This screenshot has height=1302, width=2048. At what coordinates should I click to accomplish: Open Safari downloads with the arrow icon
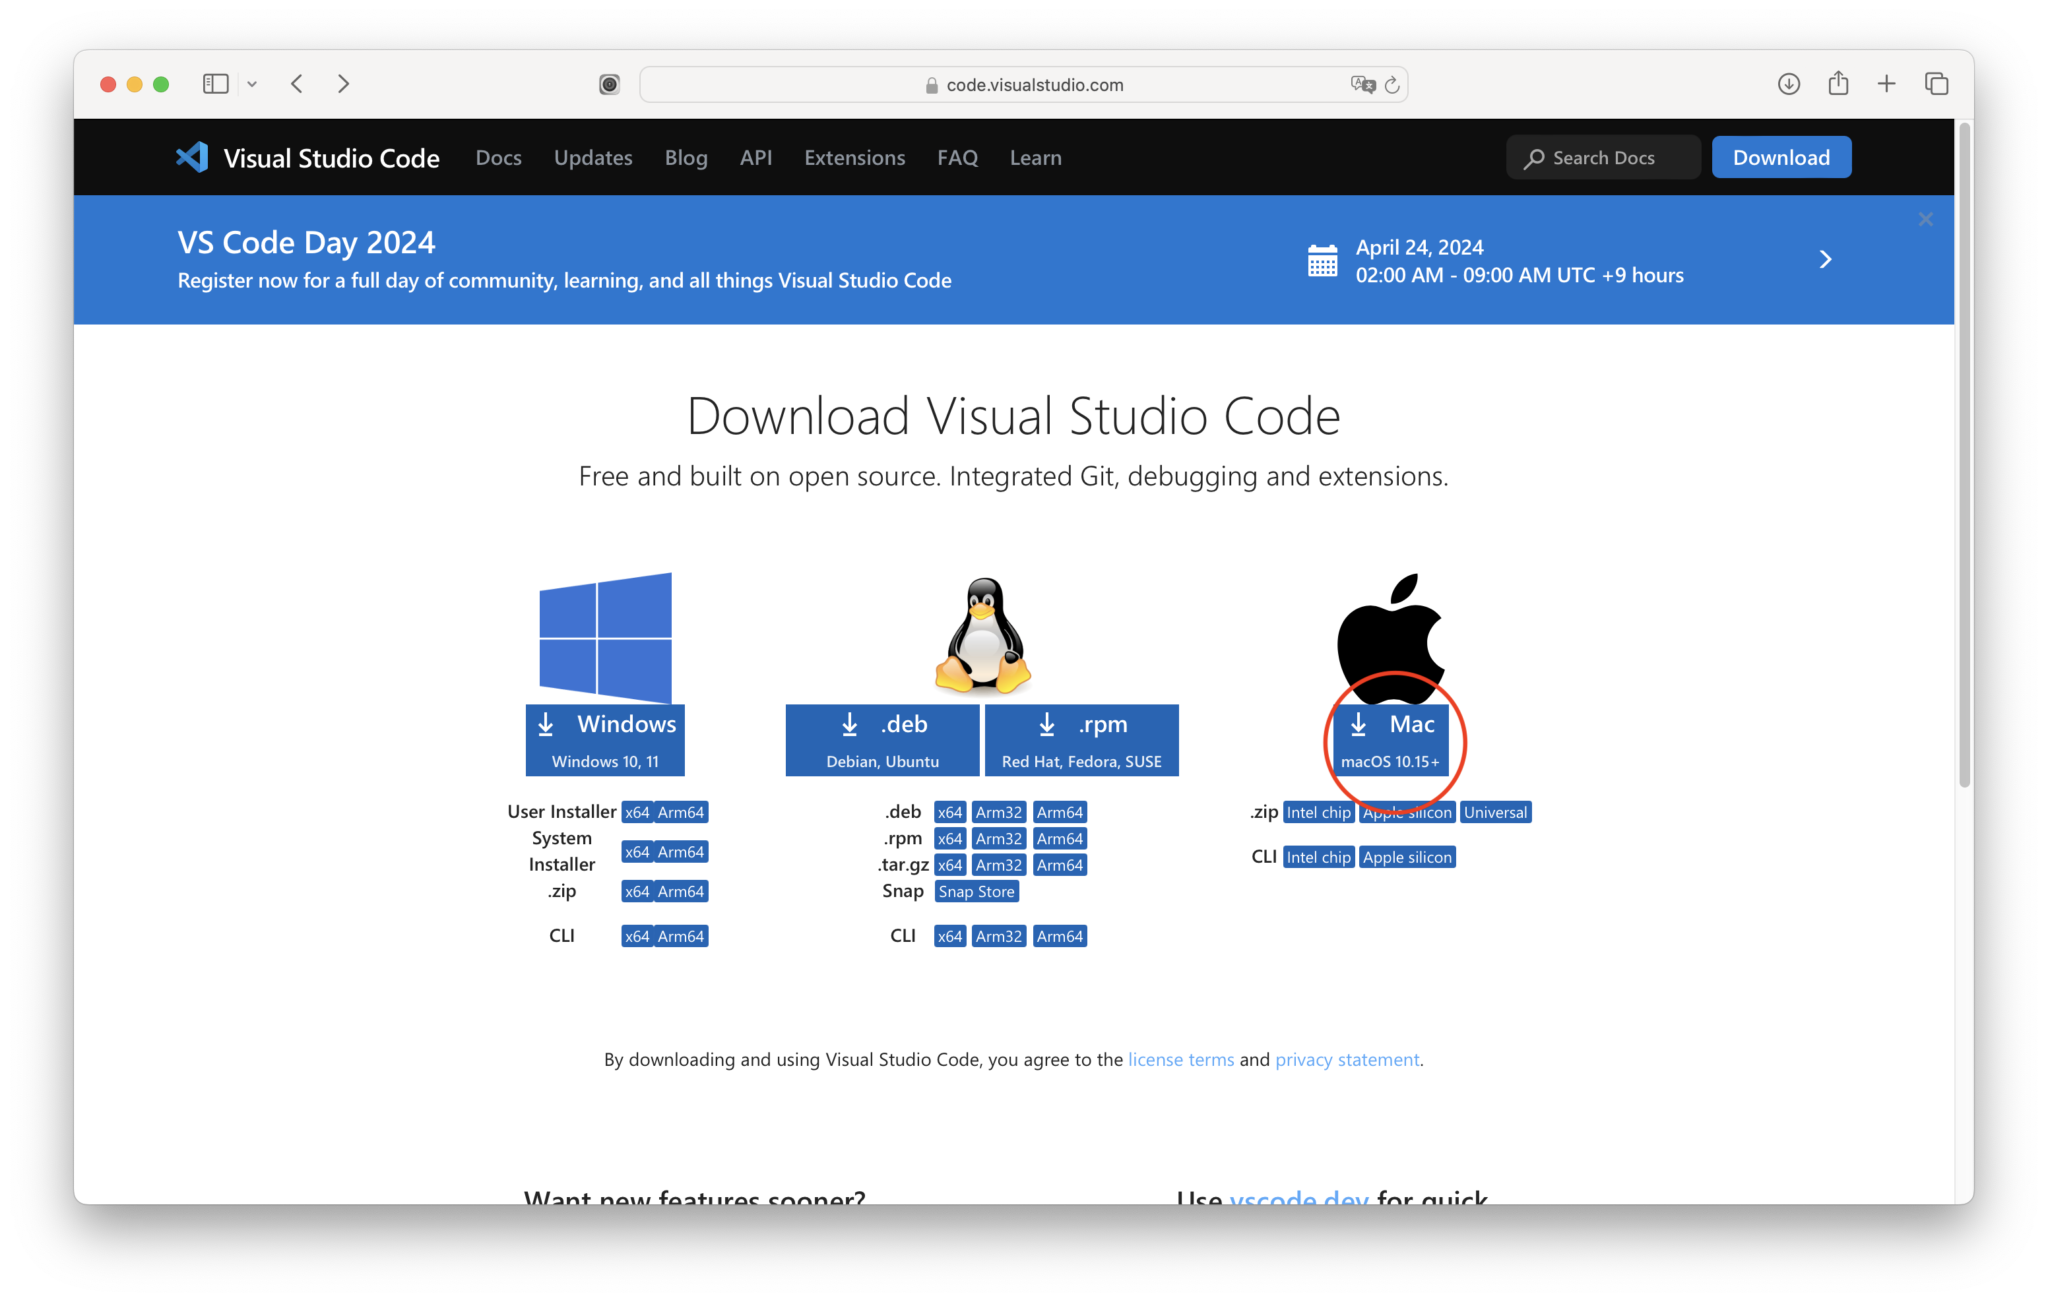pos(1788,84)
